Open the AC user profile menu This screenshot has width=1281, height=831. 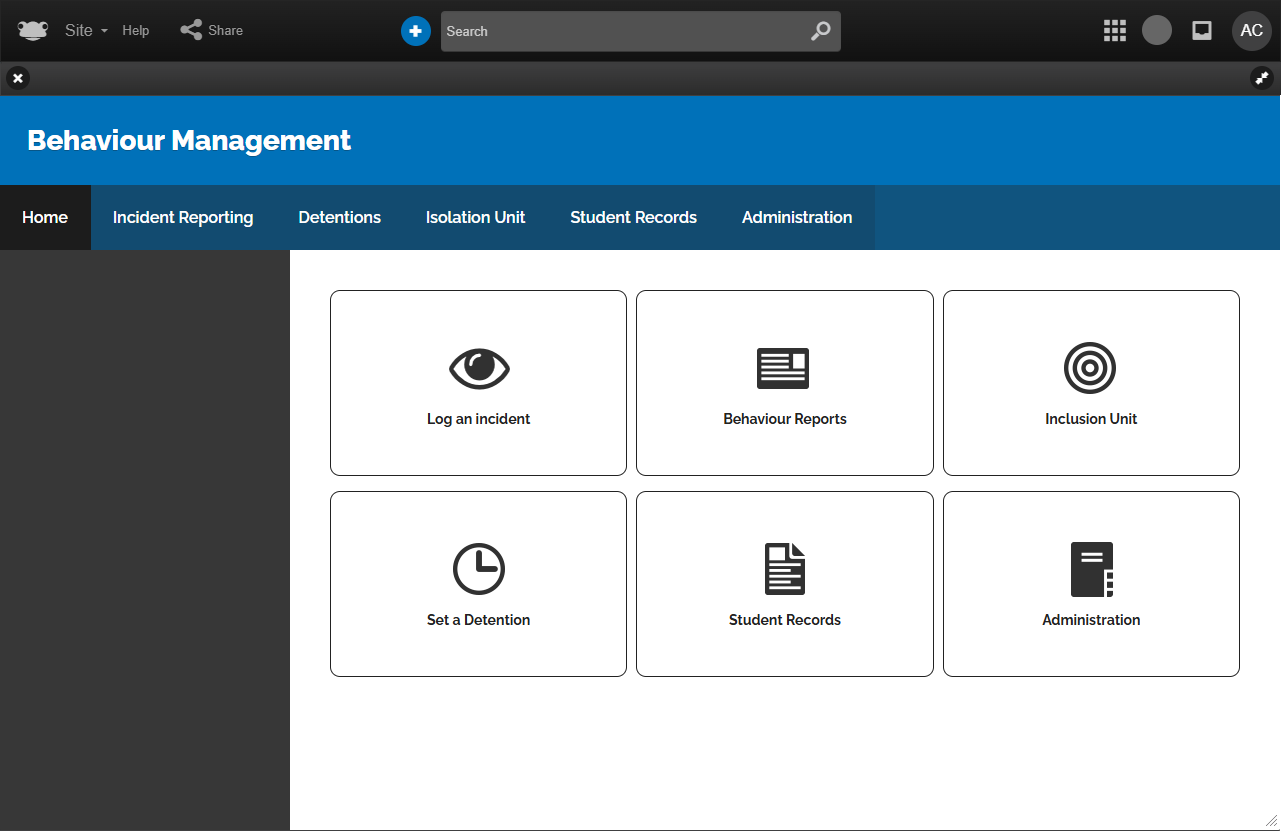(x=1251, y=31)
